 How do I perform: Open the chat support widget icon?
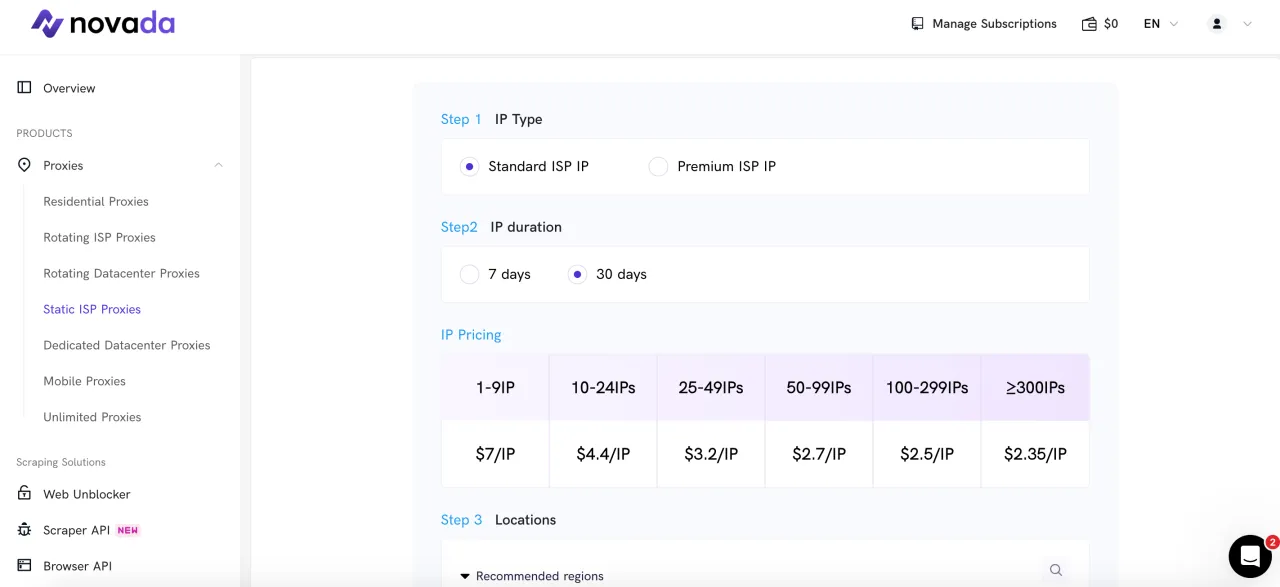click(1249, 556)
